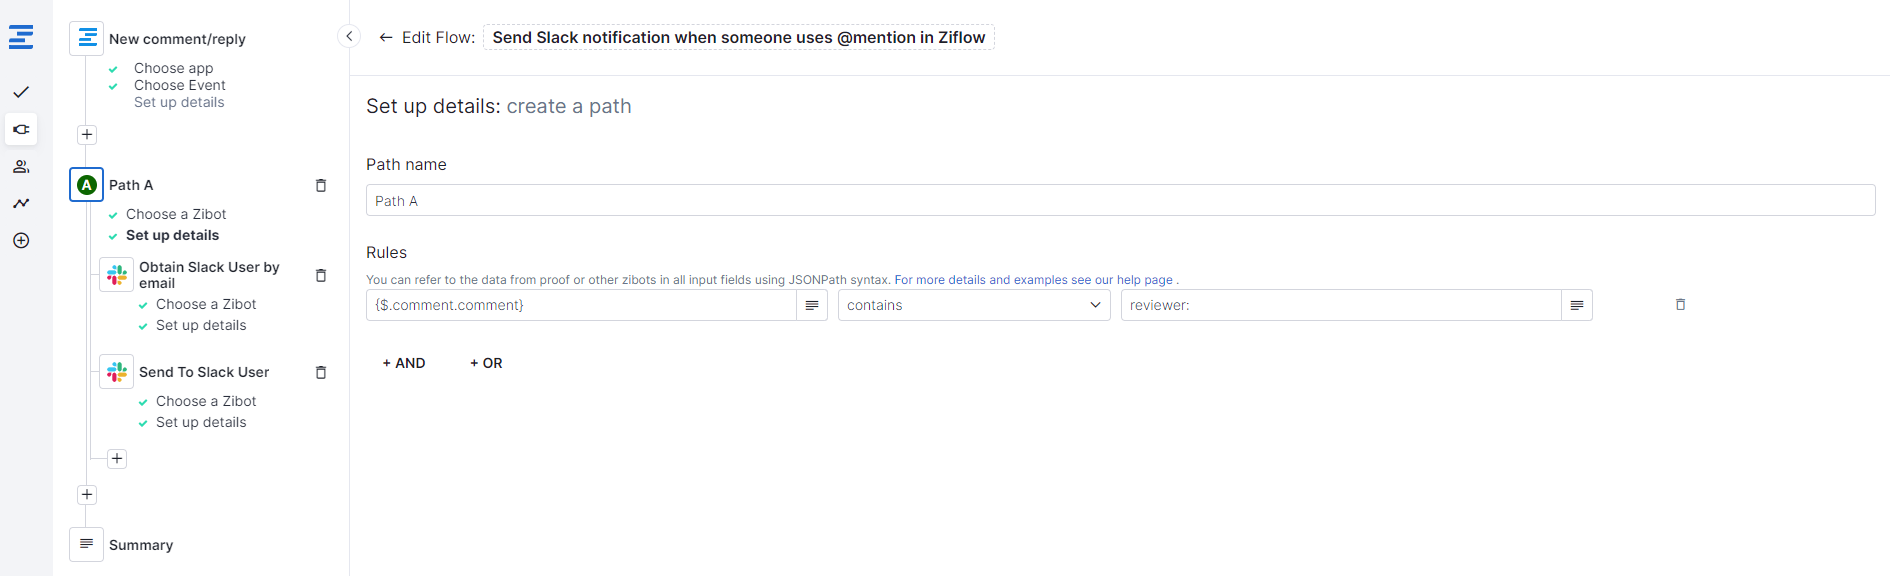Open the Summary step
Viewport: 1890px width, 576px height.
point(140,545)
